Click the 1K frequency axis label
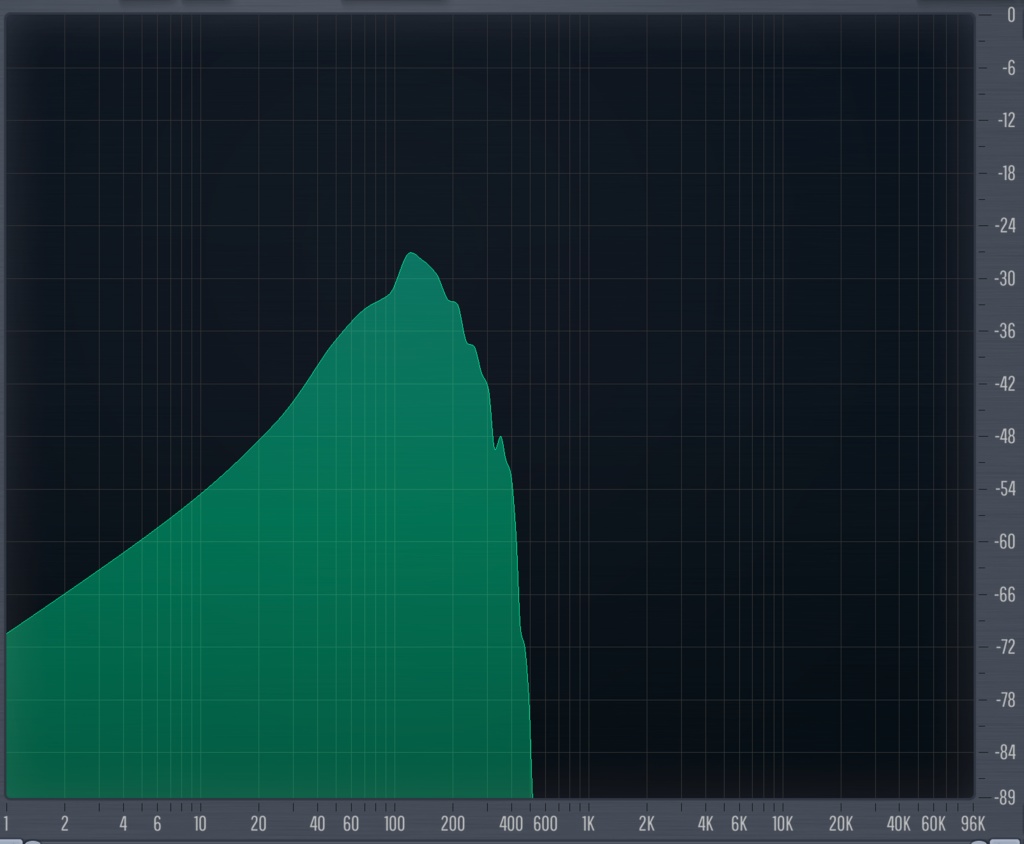 [x=588, y=824]
